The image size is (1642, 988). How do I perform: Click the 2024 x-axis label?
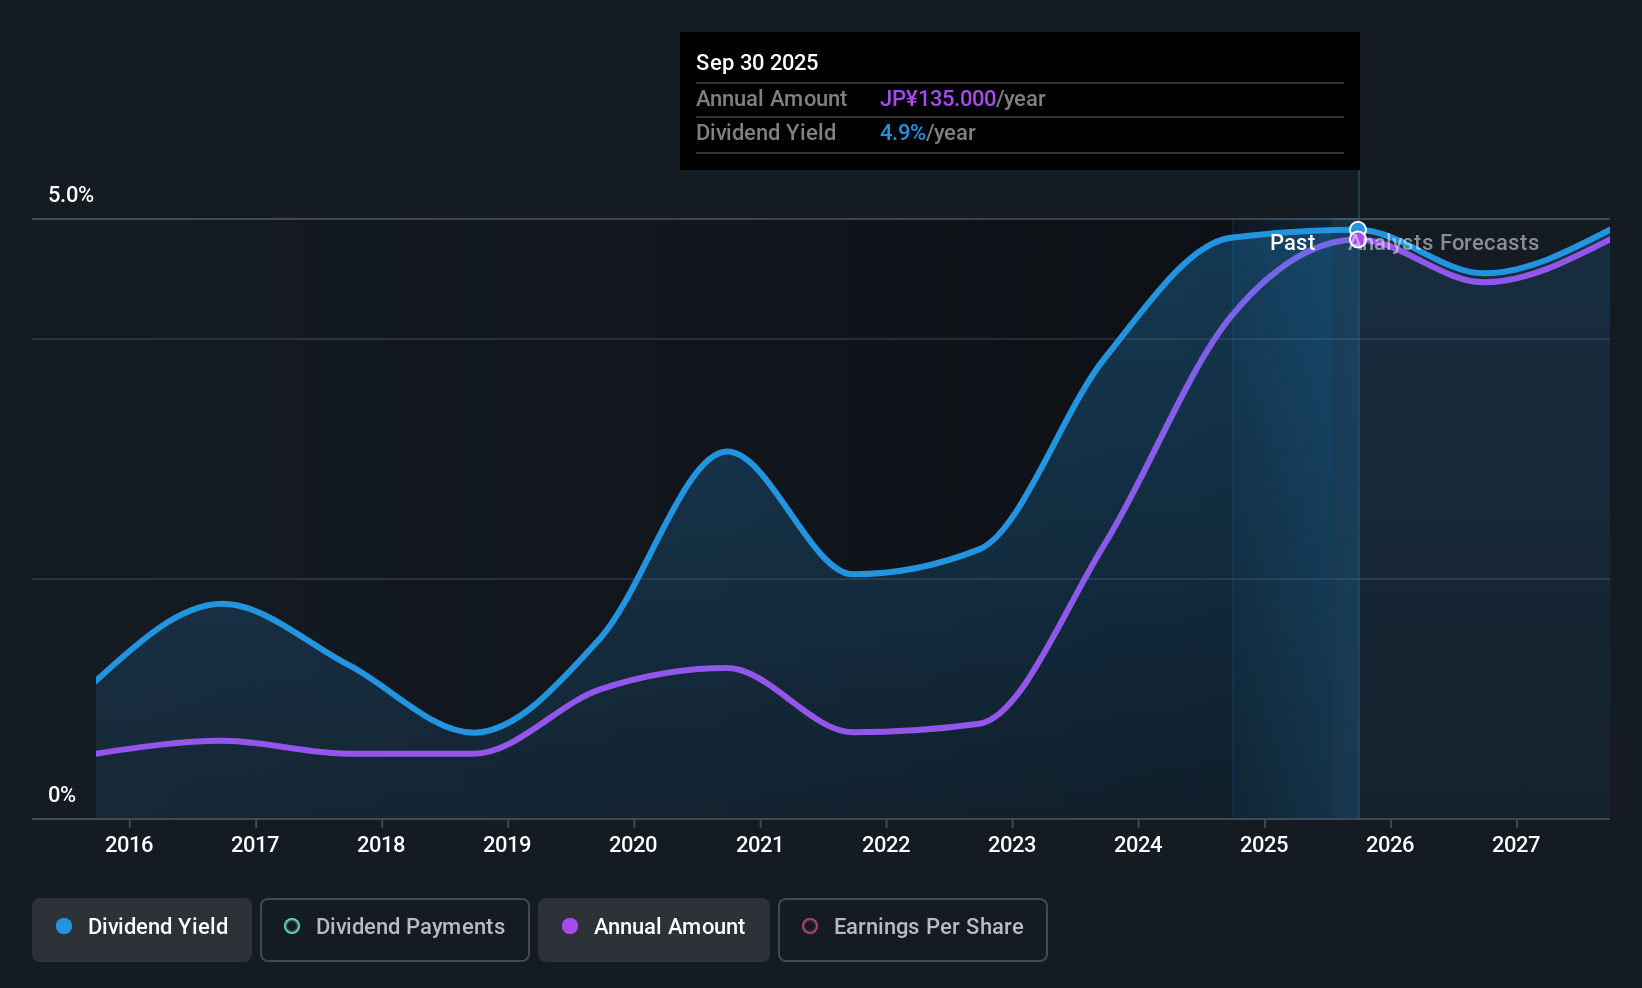tap(1138, 845)
